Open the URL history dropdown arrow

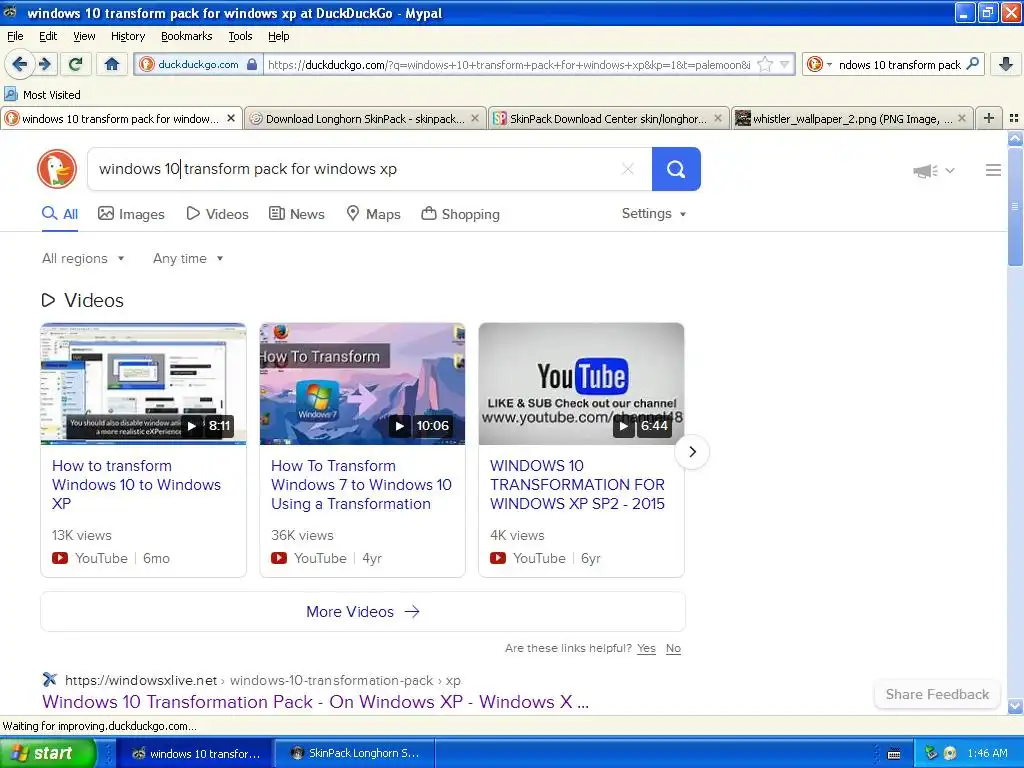pos(784,64)
